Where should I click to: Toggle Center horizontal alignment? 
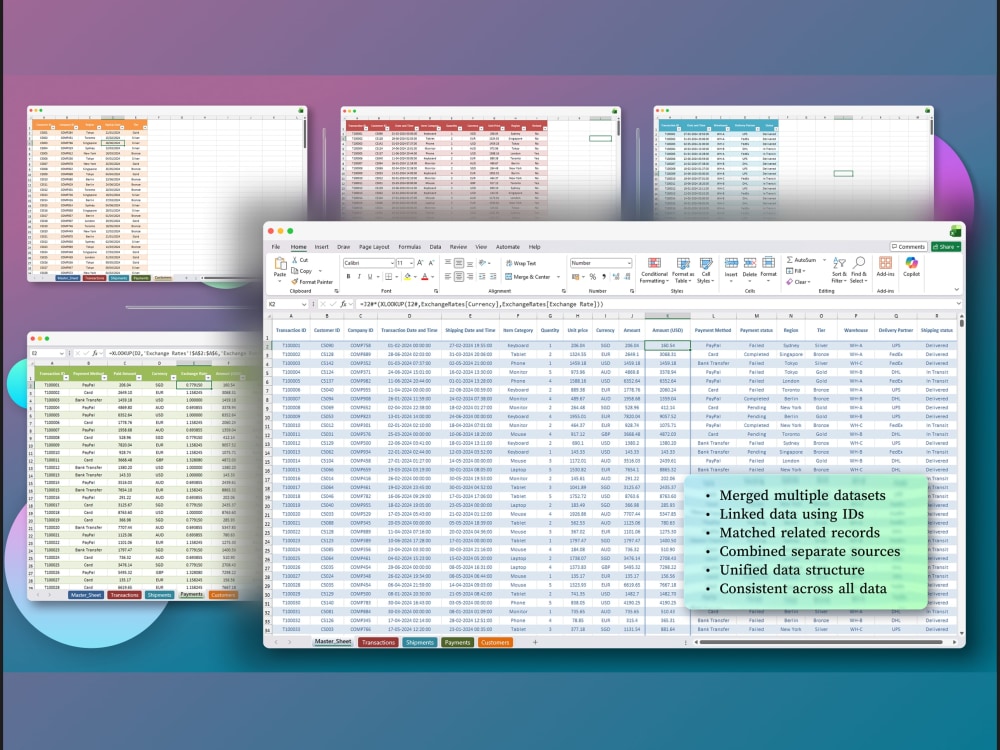(x=459, y=276)
